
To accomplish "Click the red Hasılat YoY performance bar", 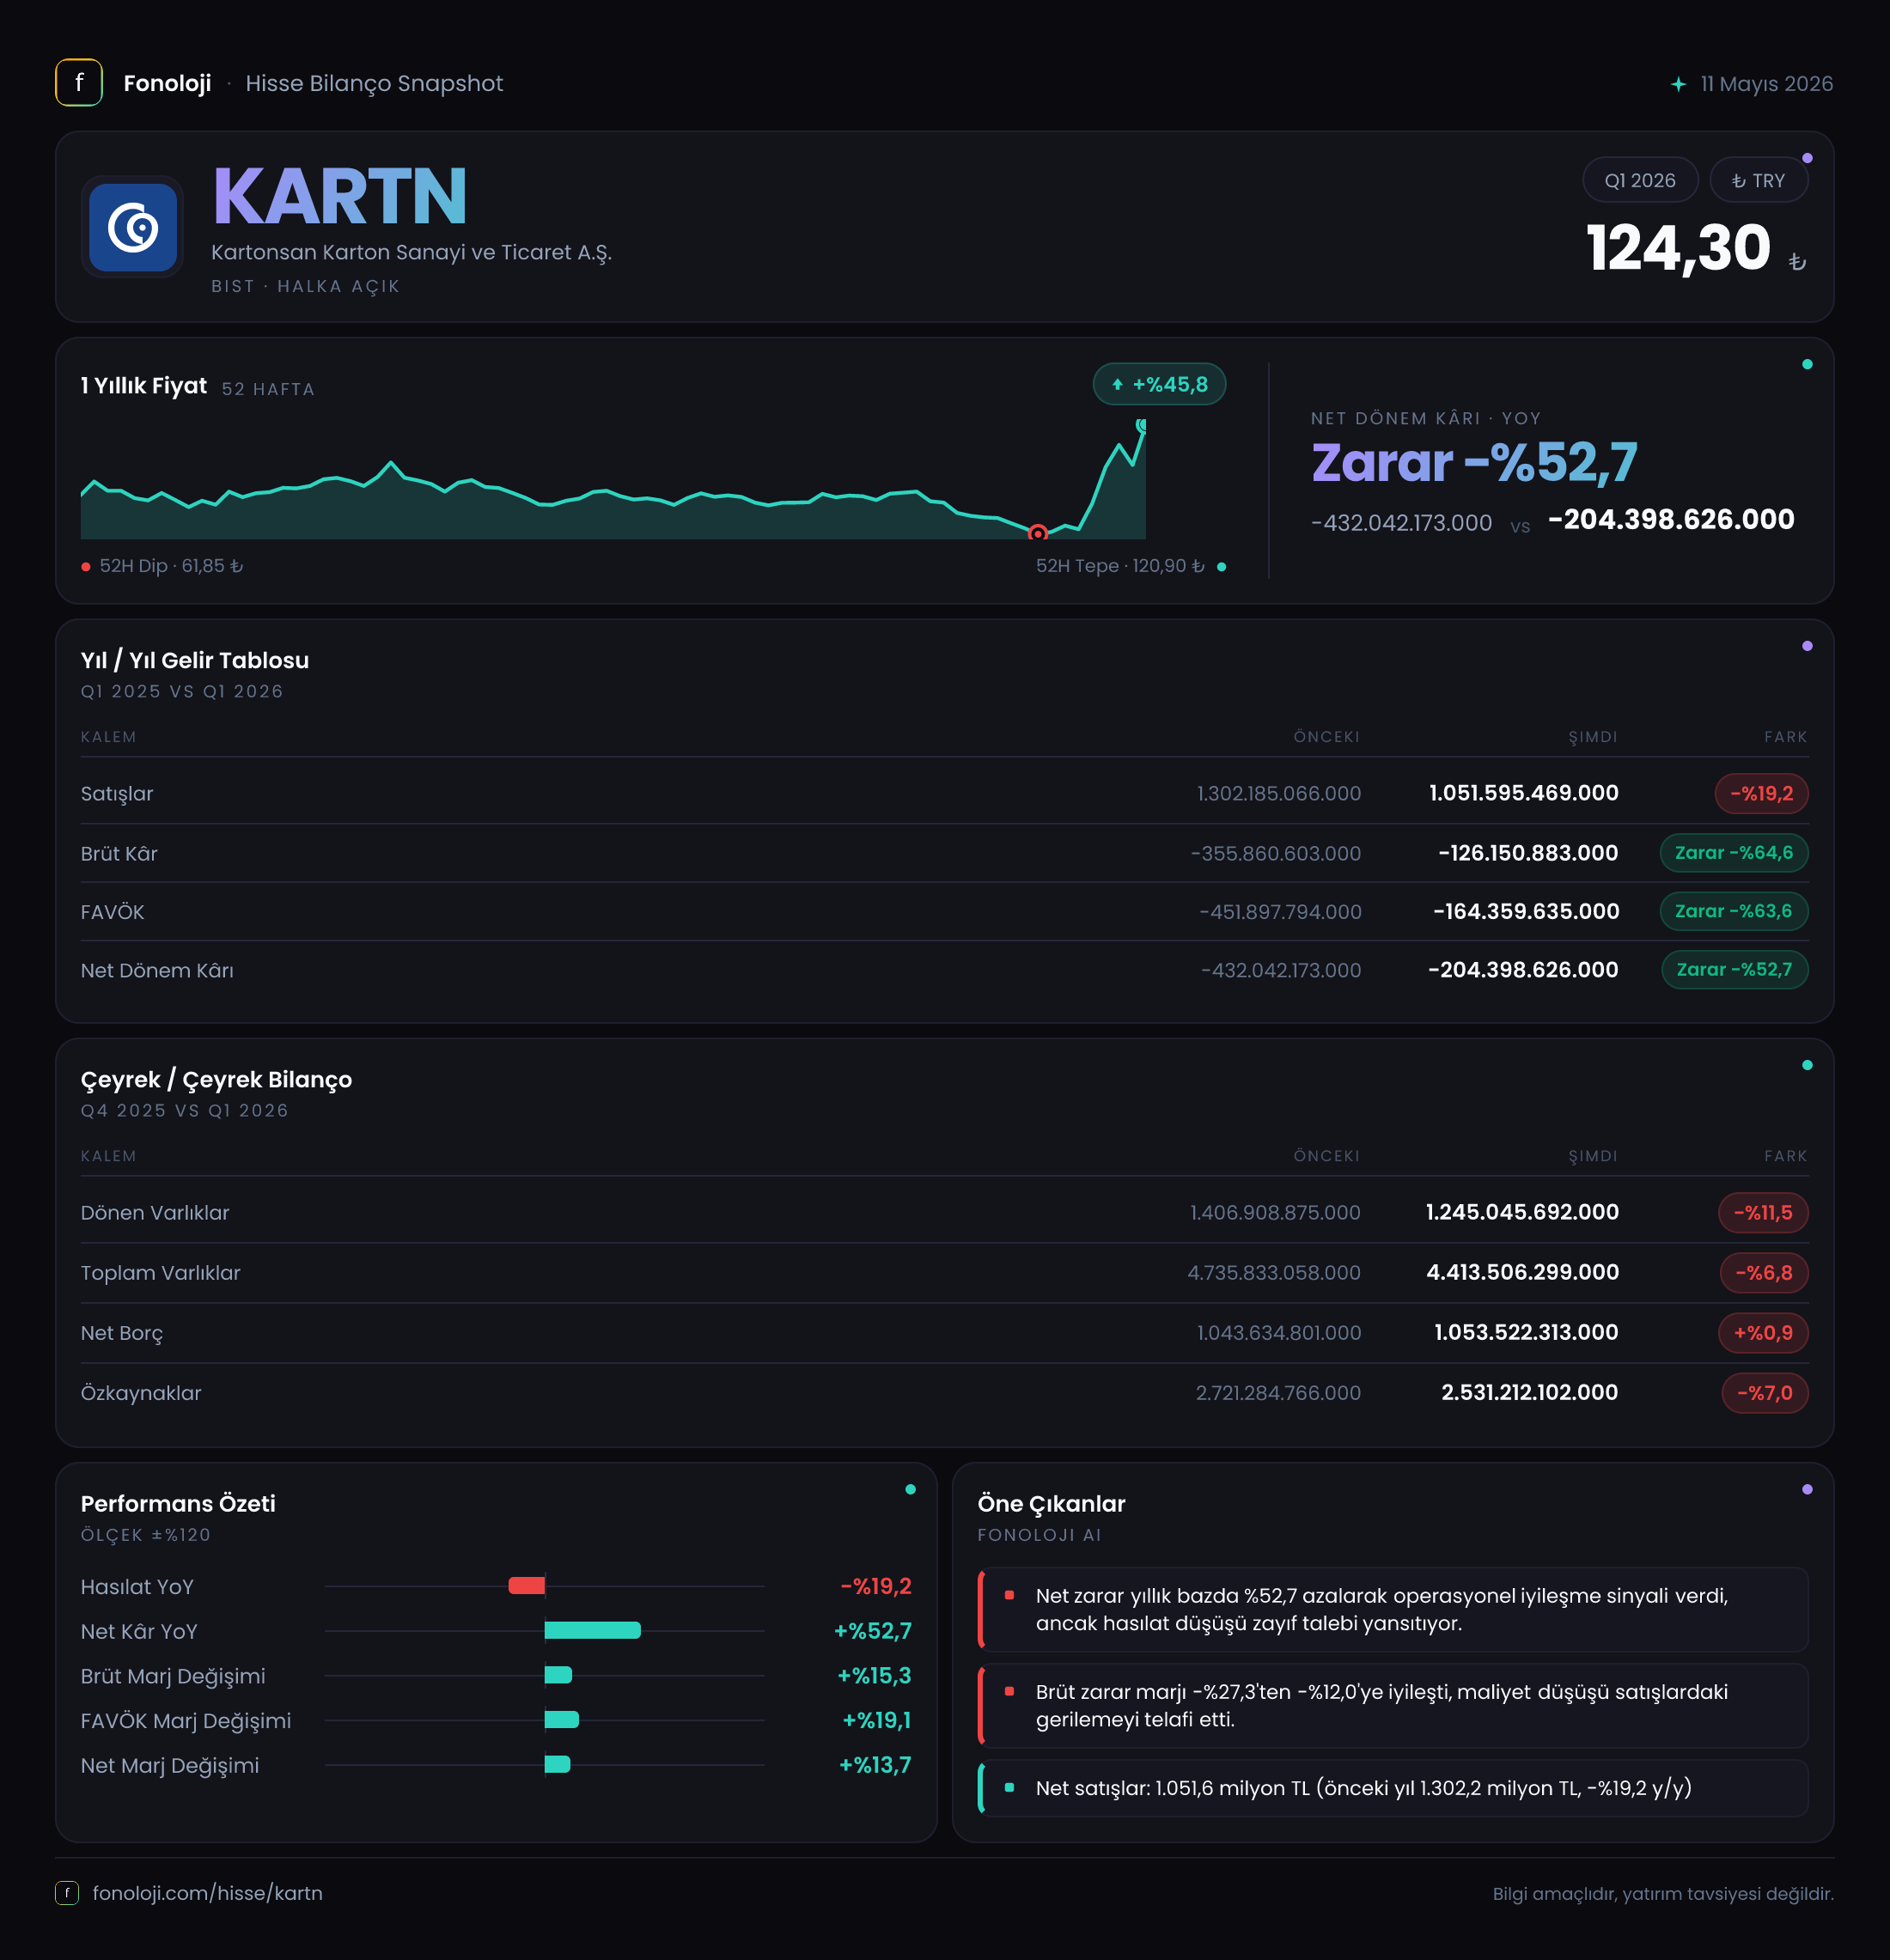I will (x=526, y=1586).
